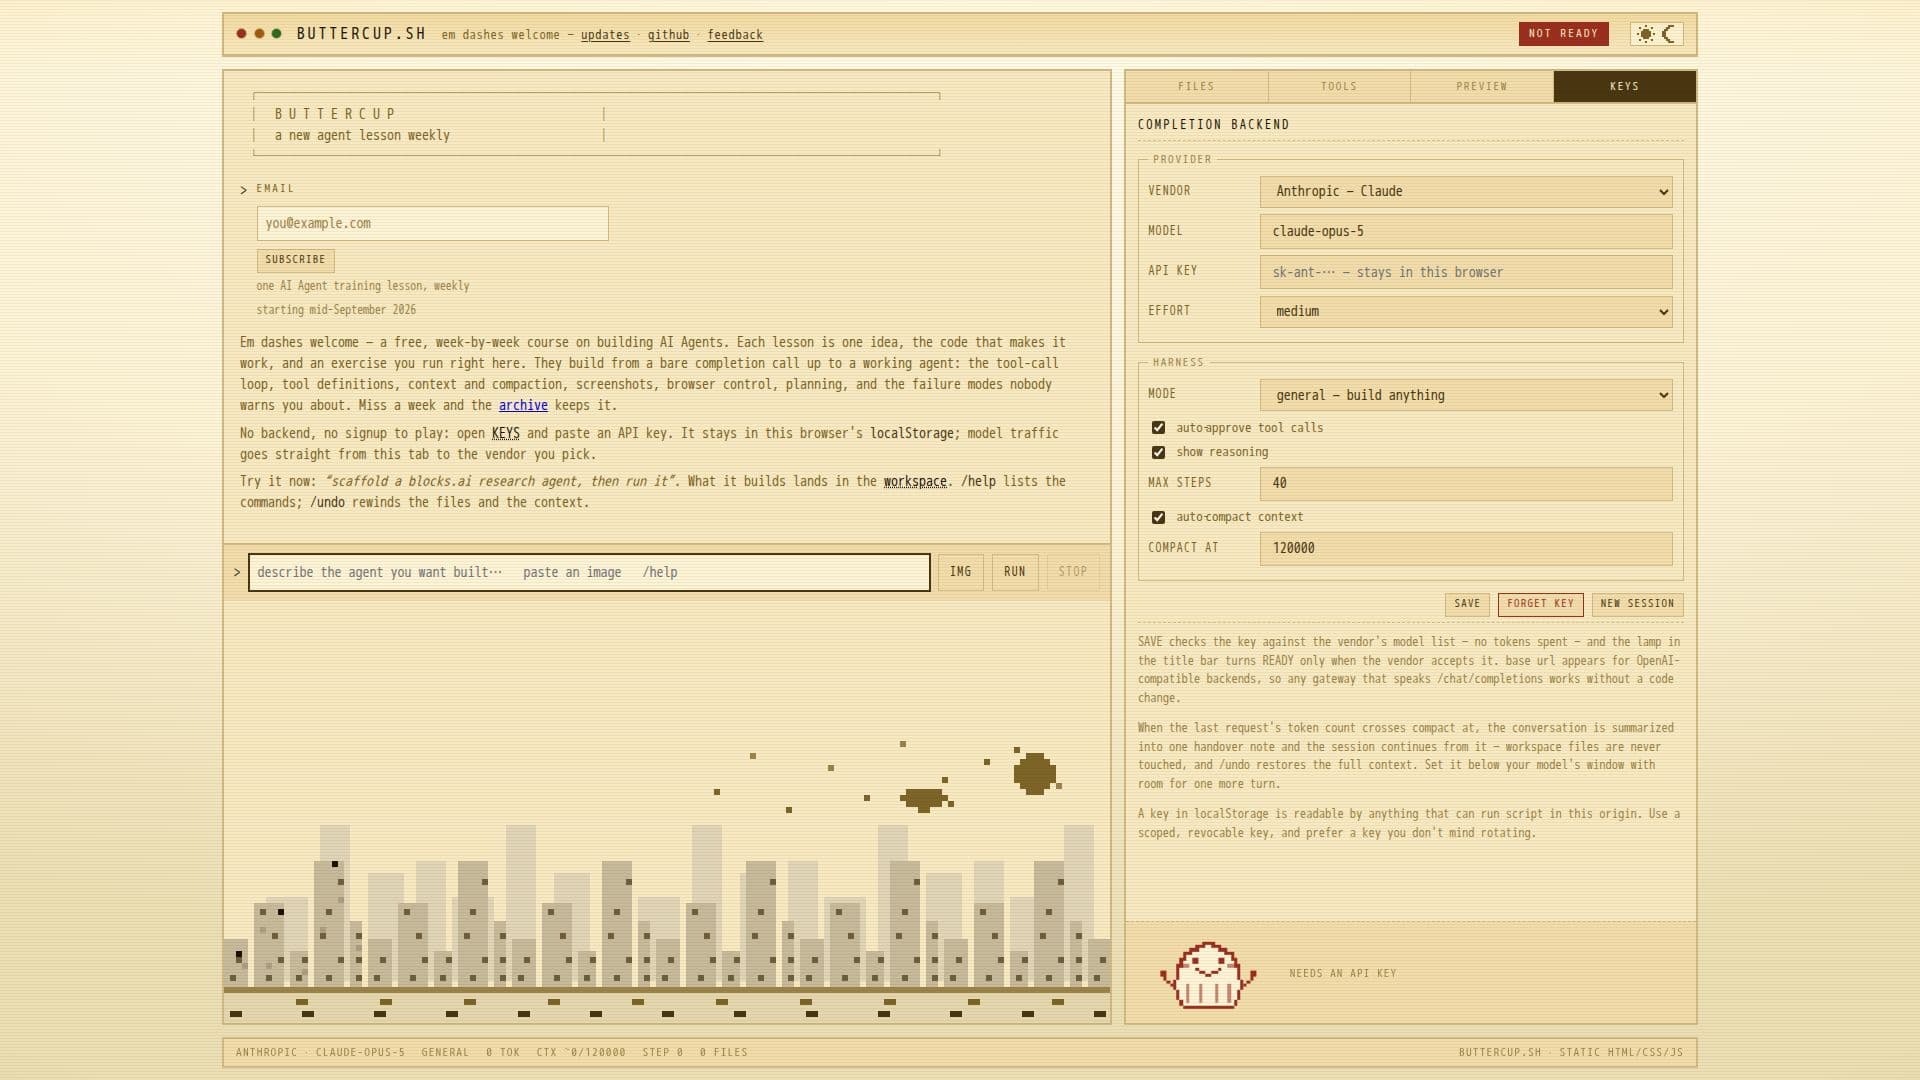
Task: Click the workspace link in the text
Action: 915,482
